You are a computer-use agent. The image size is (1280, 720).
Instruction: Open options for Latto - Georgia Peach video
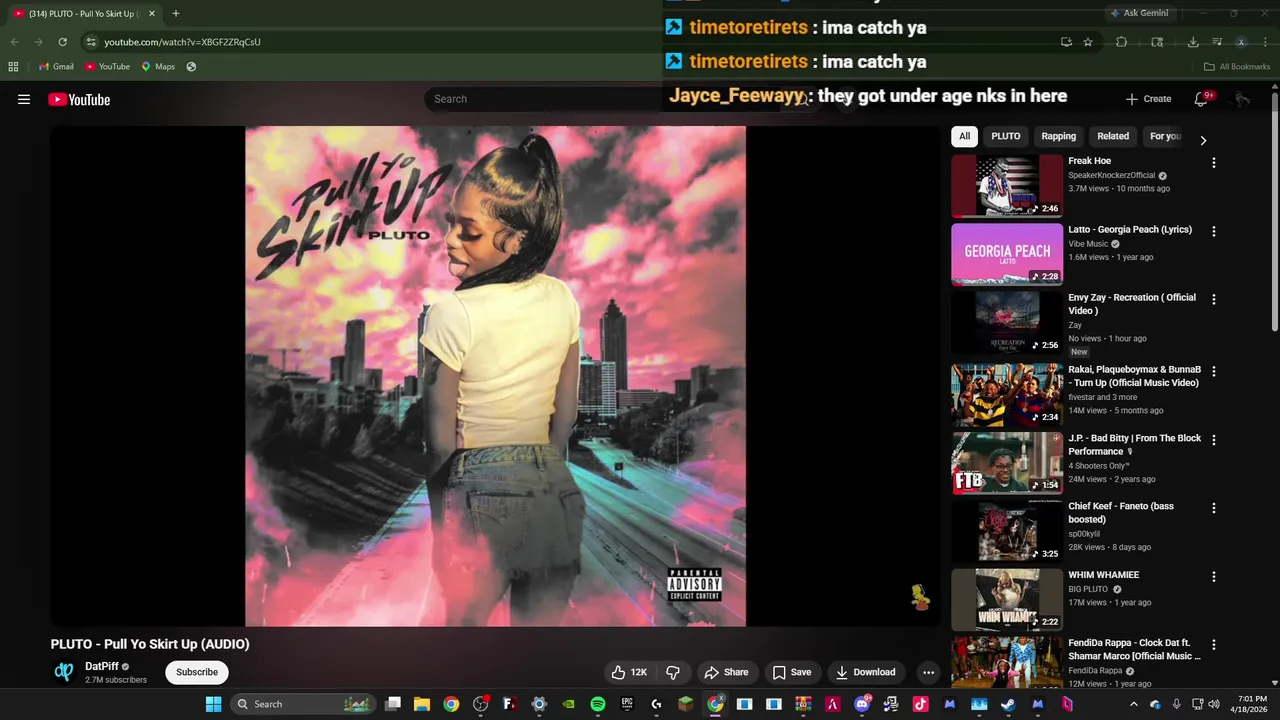tap(1214, 231)
